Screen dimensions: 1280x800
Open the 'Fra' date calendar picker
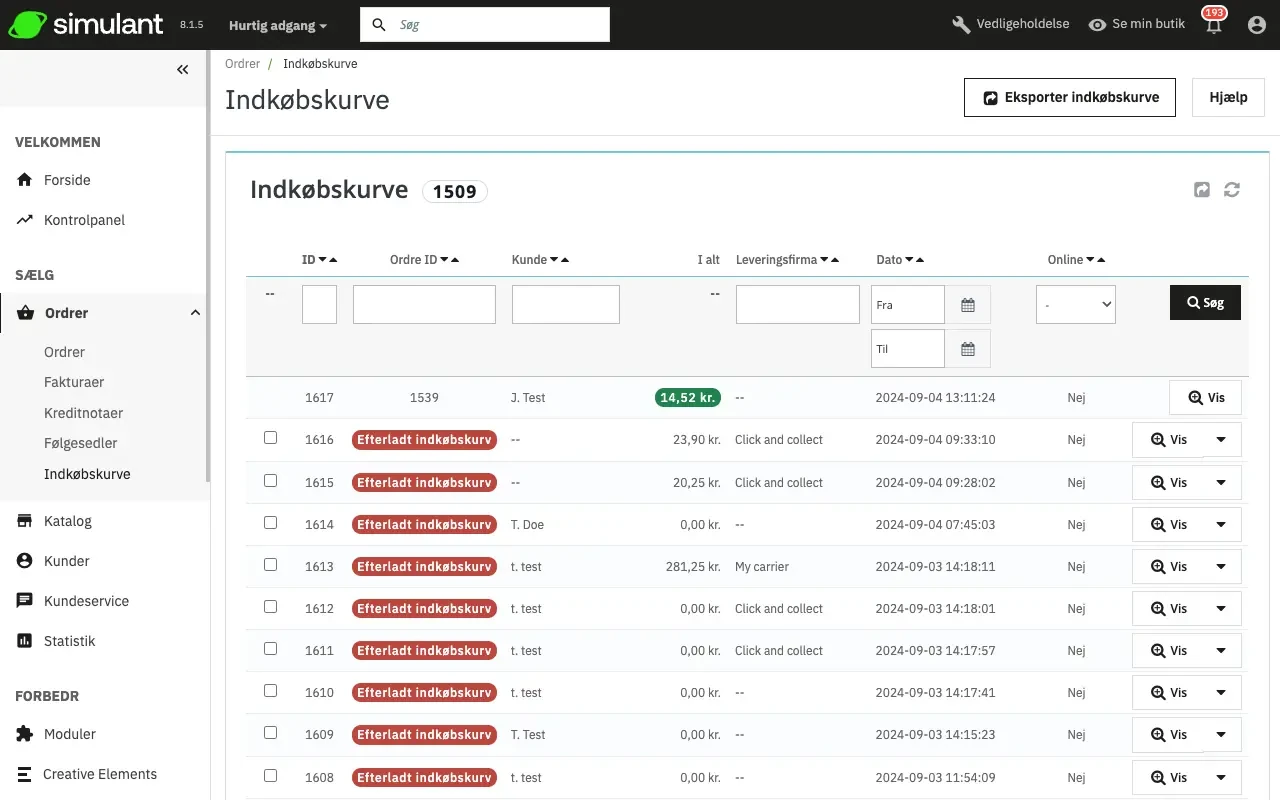pyautogui.click(x=967, y=305)
